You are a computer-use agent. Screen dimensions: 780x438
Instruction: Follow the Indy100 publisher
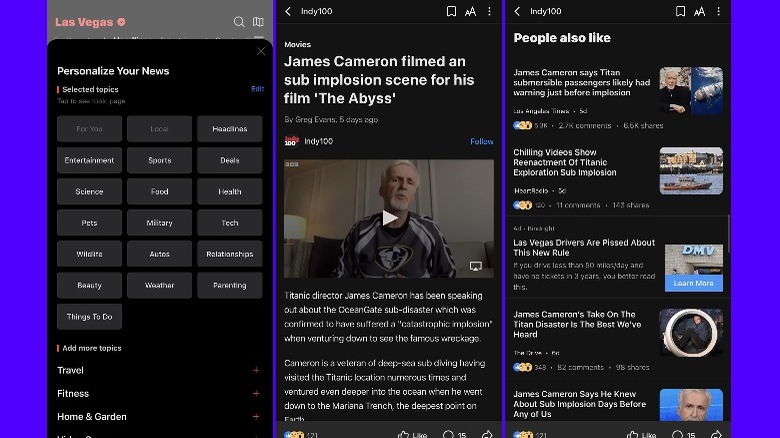click(482, 141)
